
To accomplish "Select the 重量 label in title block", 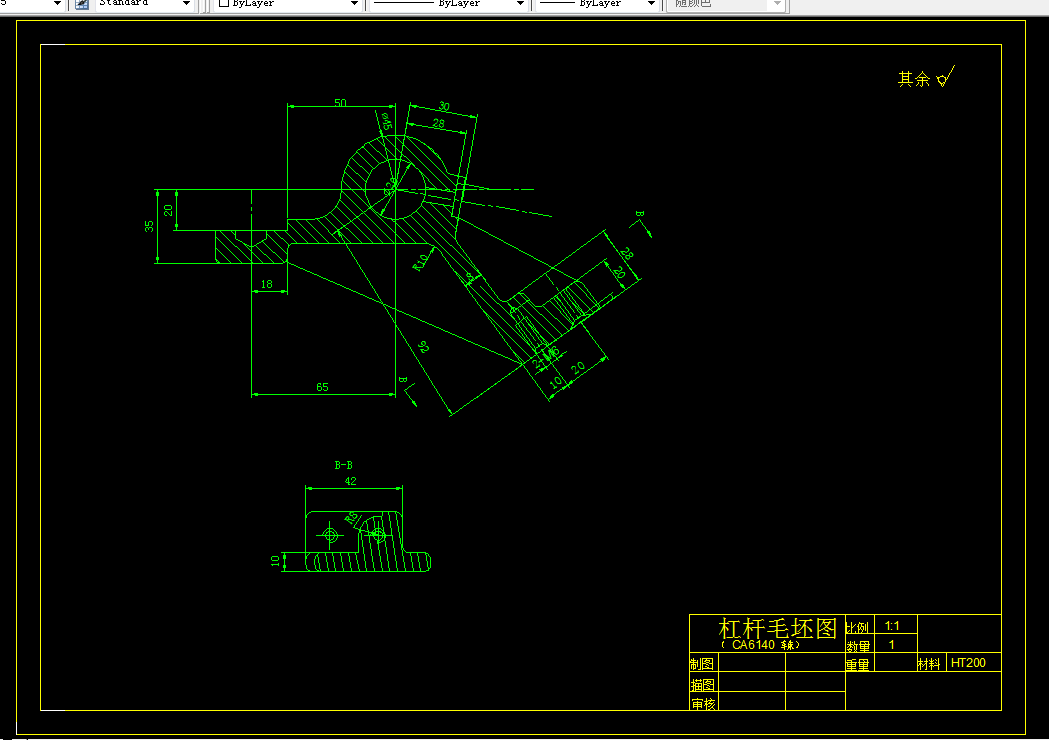I will coord(858,665).
